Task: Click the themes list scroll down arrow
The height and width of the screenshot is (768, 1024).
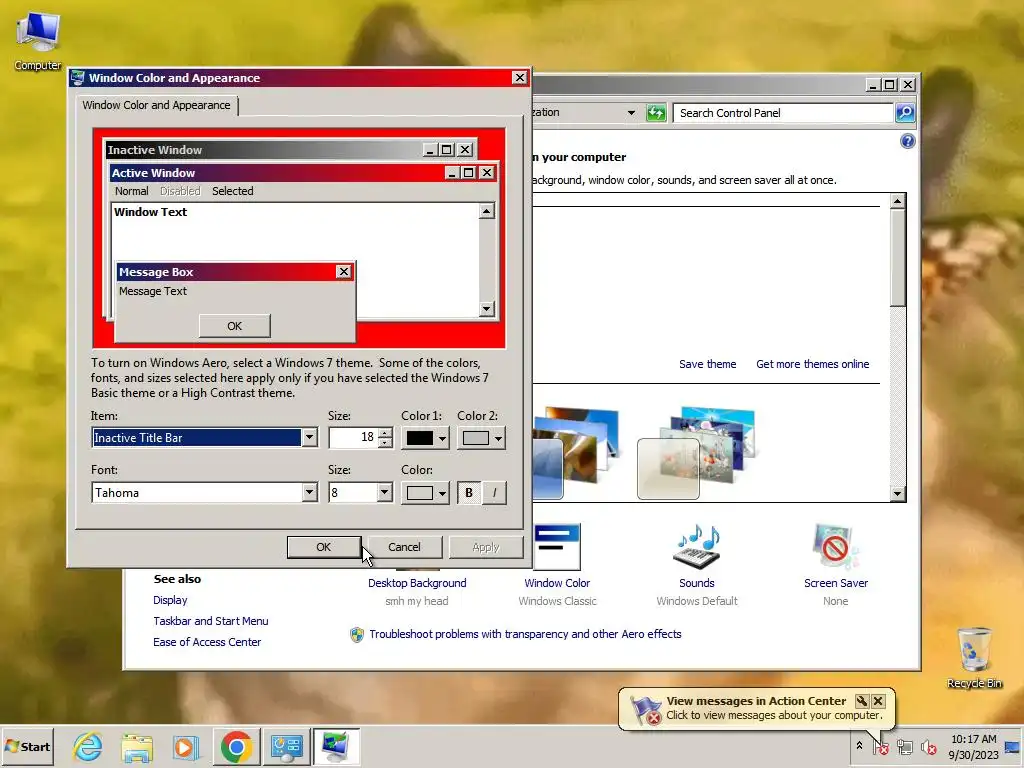Action: coord(897,494)
